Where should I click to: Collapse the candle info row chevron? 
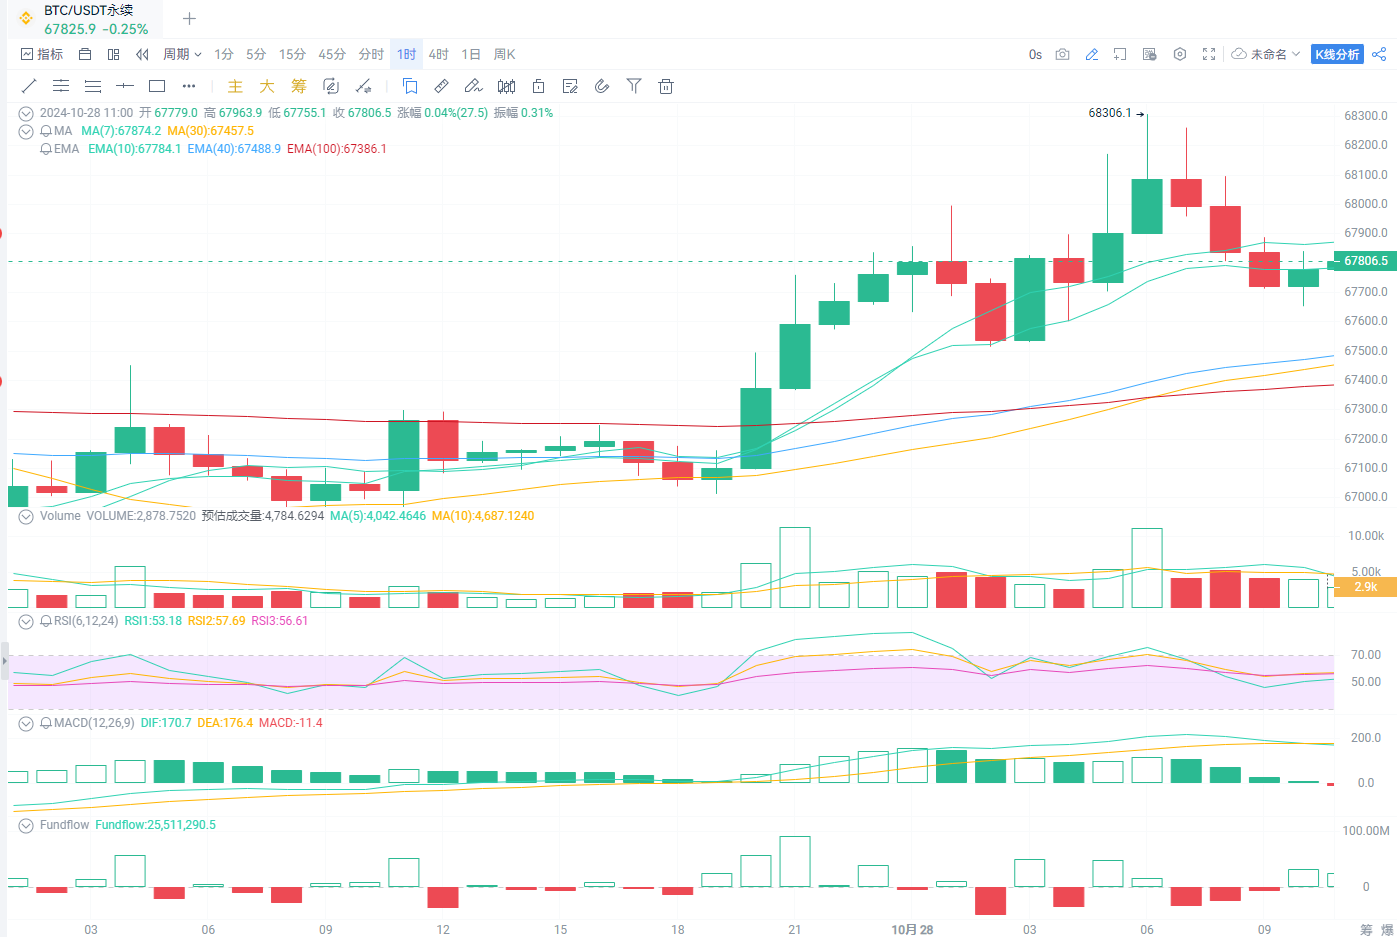point(26,114)
